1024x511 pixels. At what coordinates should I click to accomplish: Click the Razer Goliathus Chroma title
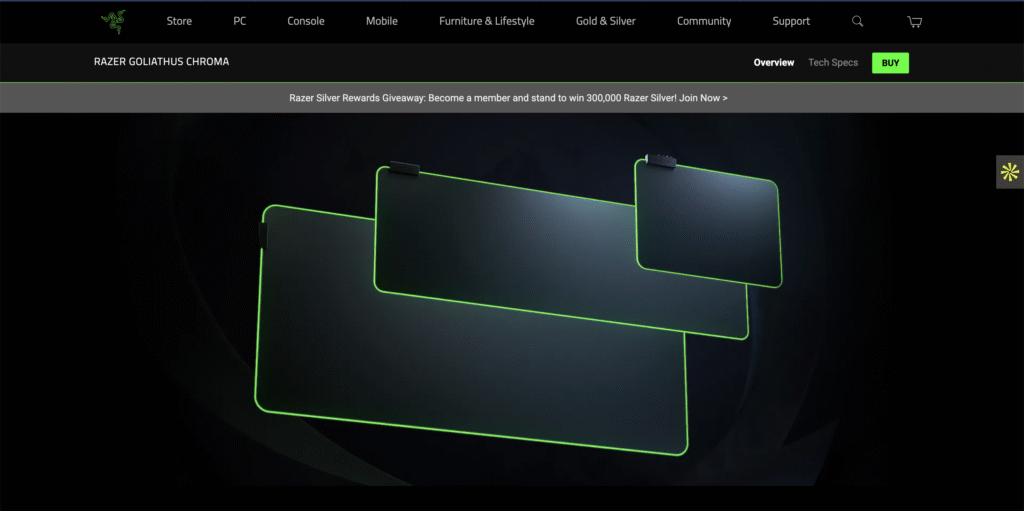pos(161,62)
